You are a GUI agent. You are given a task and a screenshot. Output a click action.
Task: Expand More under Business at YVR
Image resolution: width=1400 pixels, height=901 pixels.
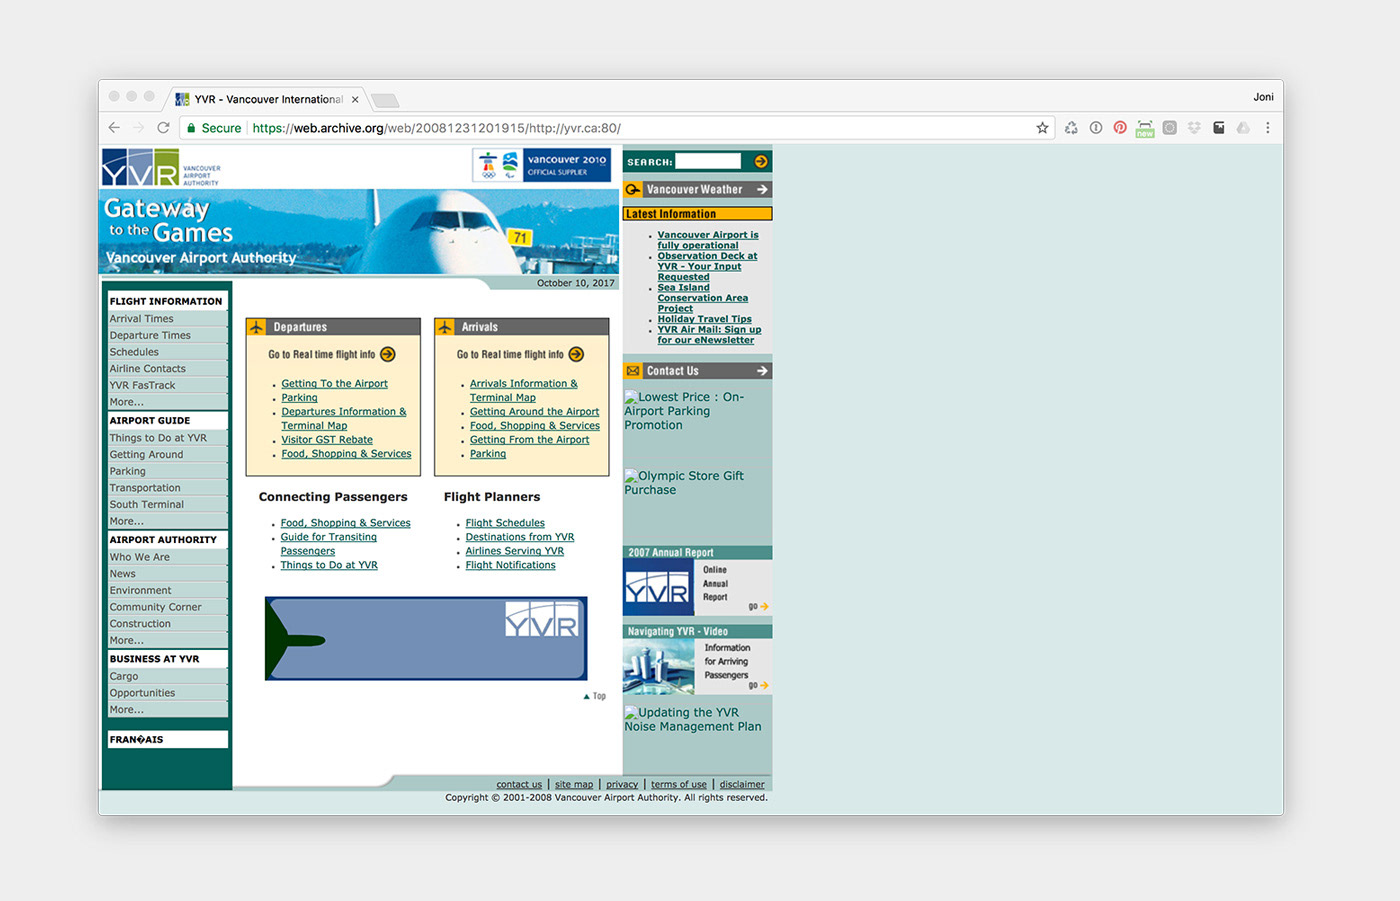(126, 709)
